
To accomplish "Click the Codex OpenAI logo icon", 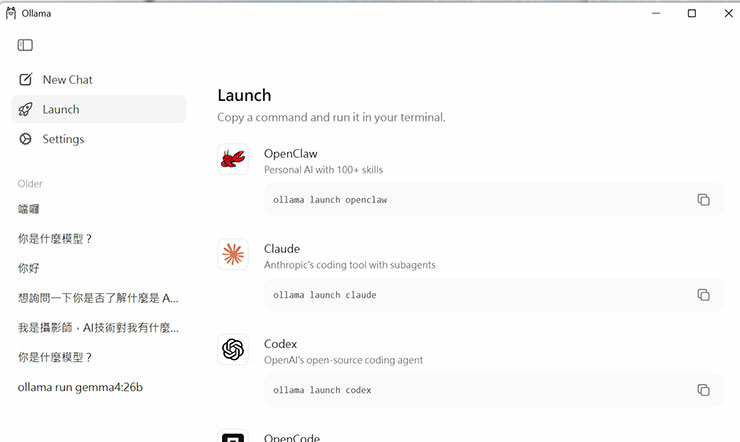I will (233, 350).
